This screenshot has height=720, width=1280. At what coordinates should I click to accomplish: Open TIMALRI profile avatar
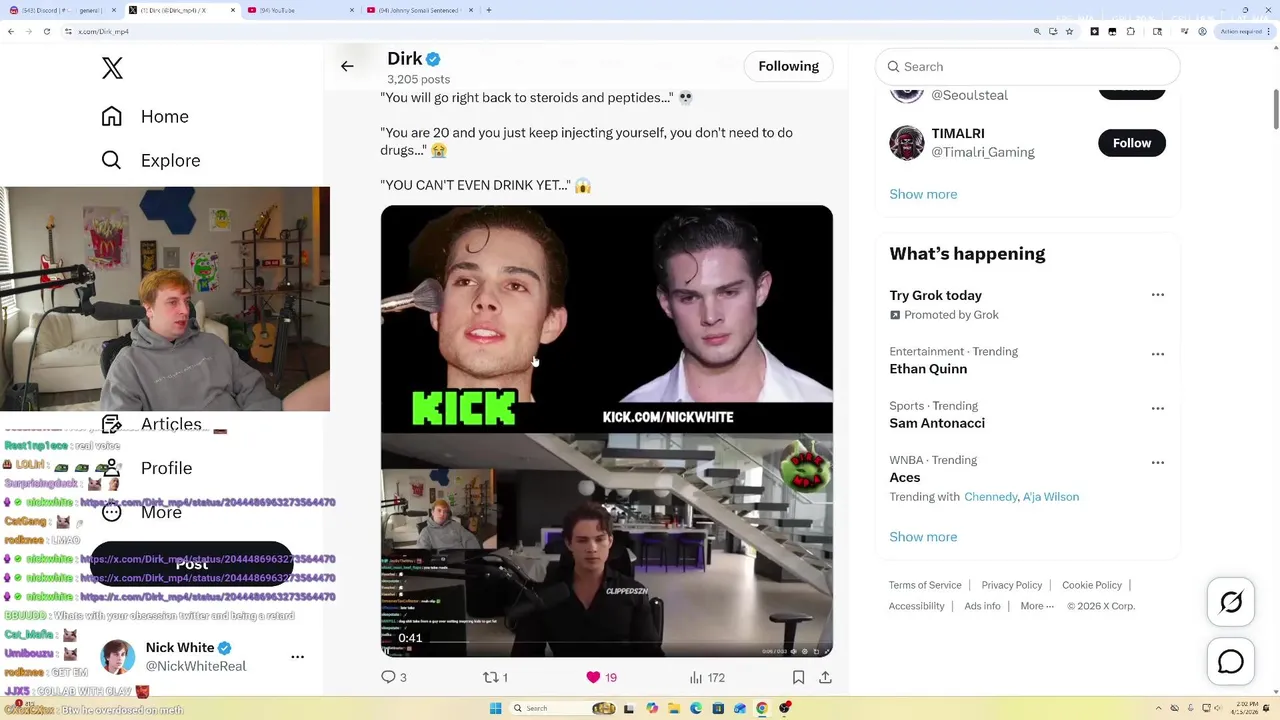point(907,143)
